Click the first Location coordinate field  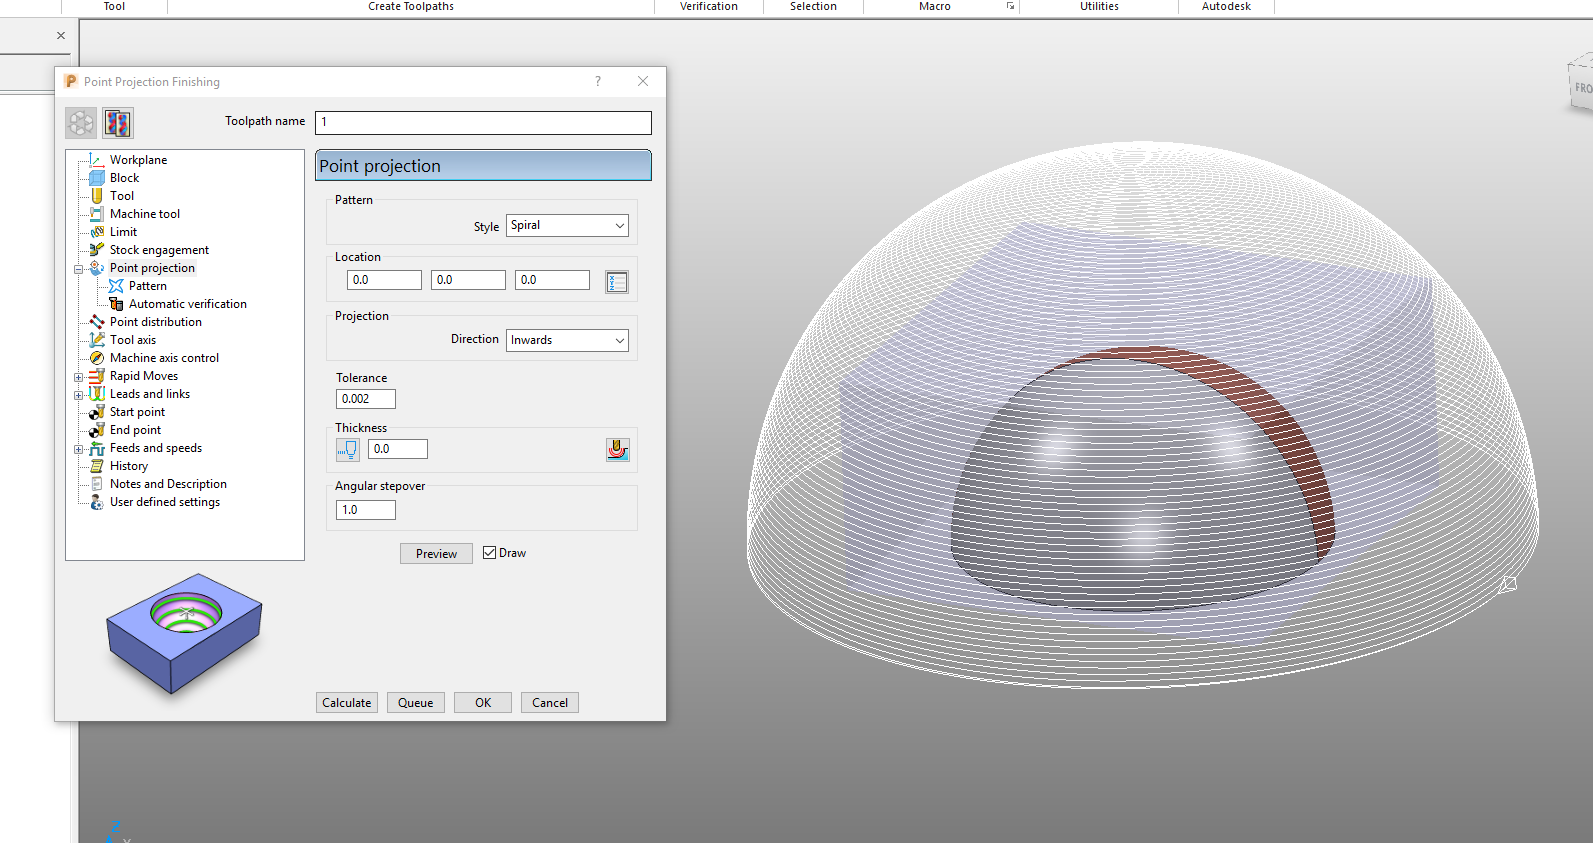384,280
